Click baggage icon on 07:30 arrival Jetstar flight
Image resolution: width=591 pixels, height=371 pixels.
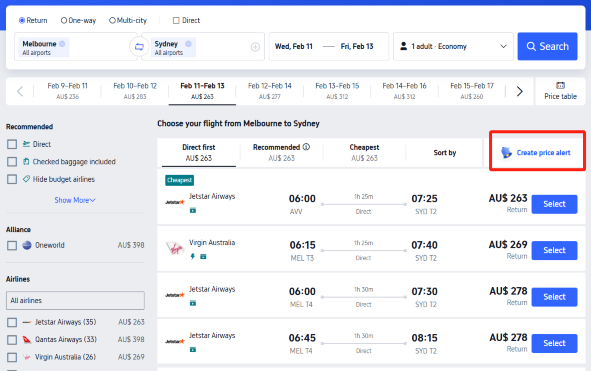193,303
